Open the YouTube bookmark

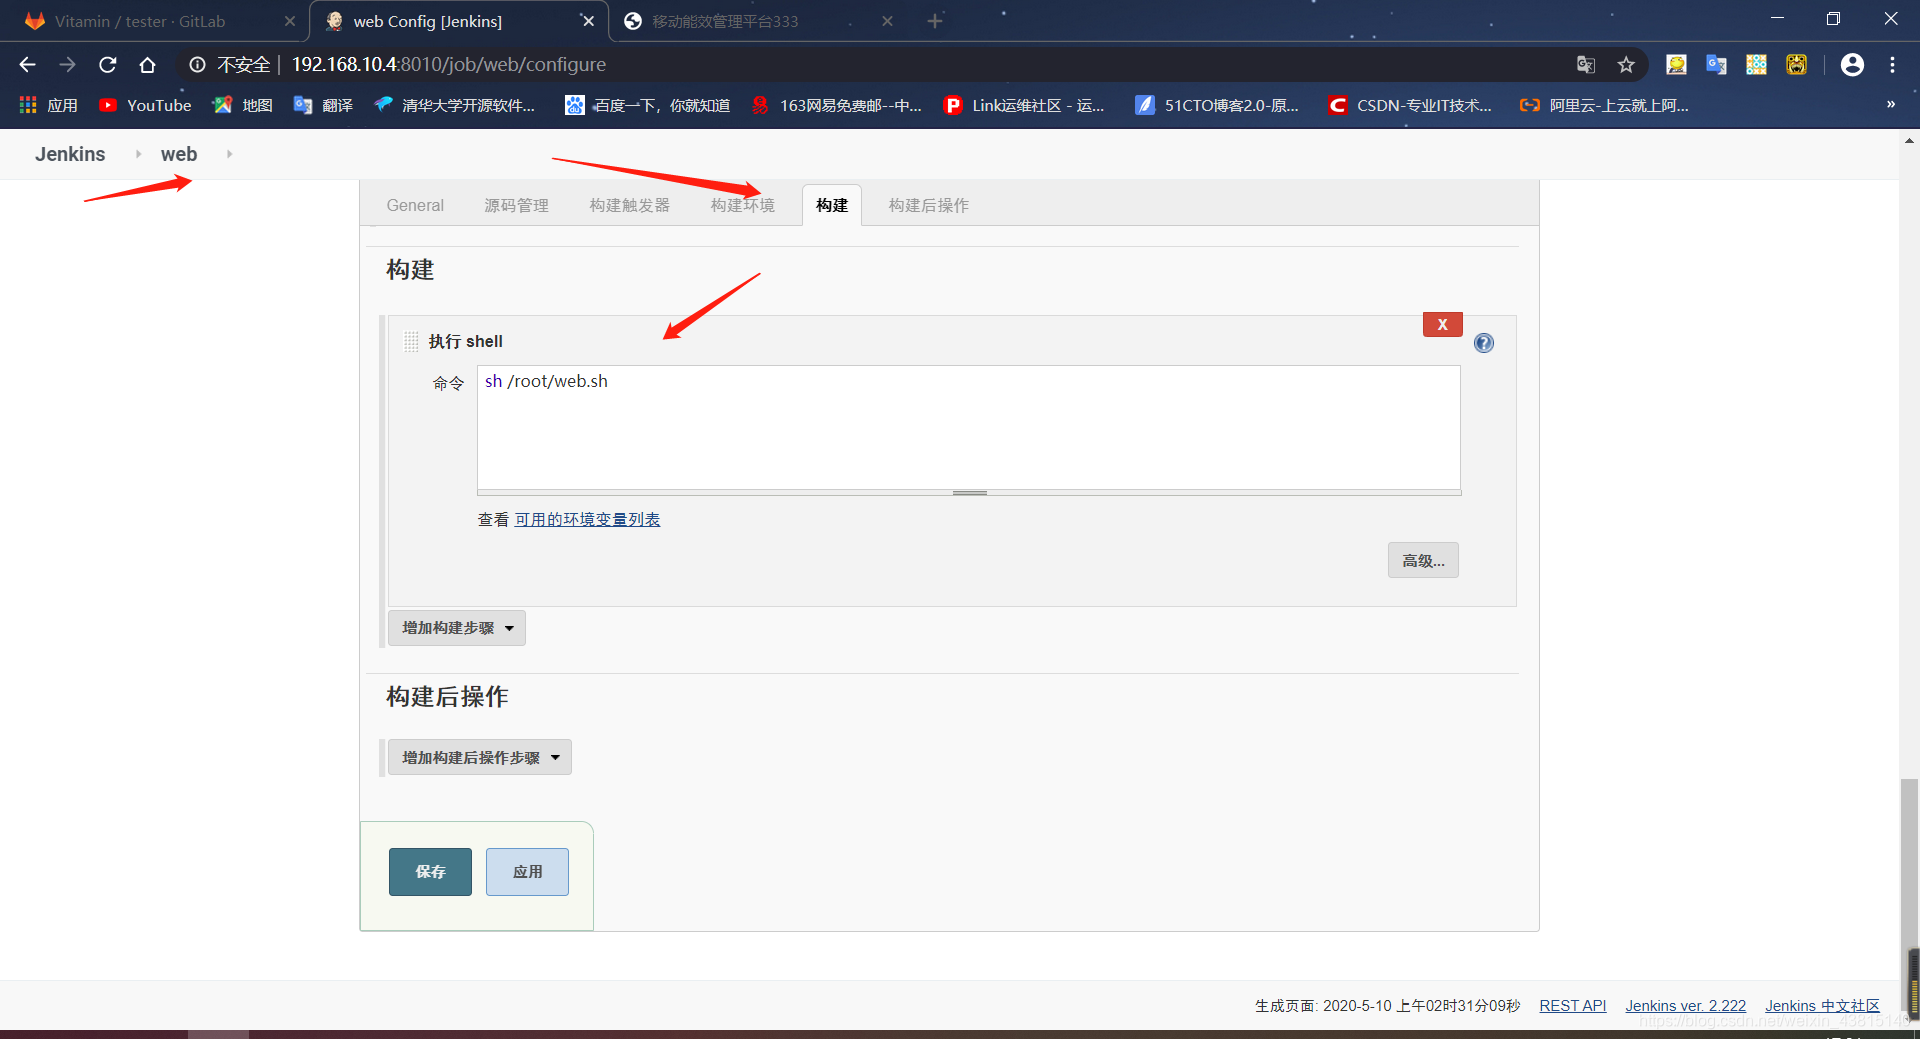point(145,105)
